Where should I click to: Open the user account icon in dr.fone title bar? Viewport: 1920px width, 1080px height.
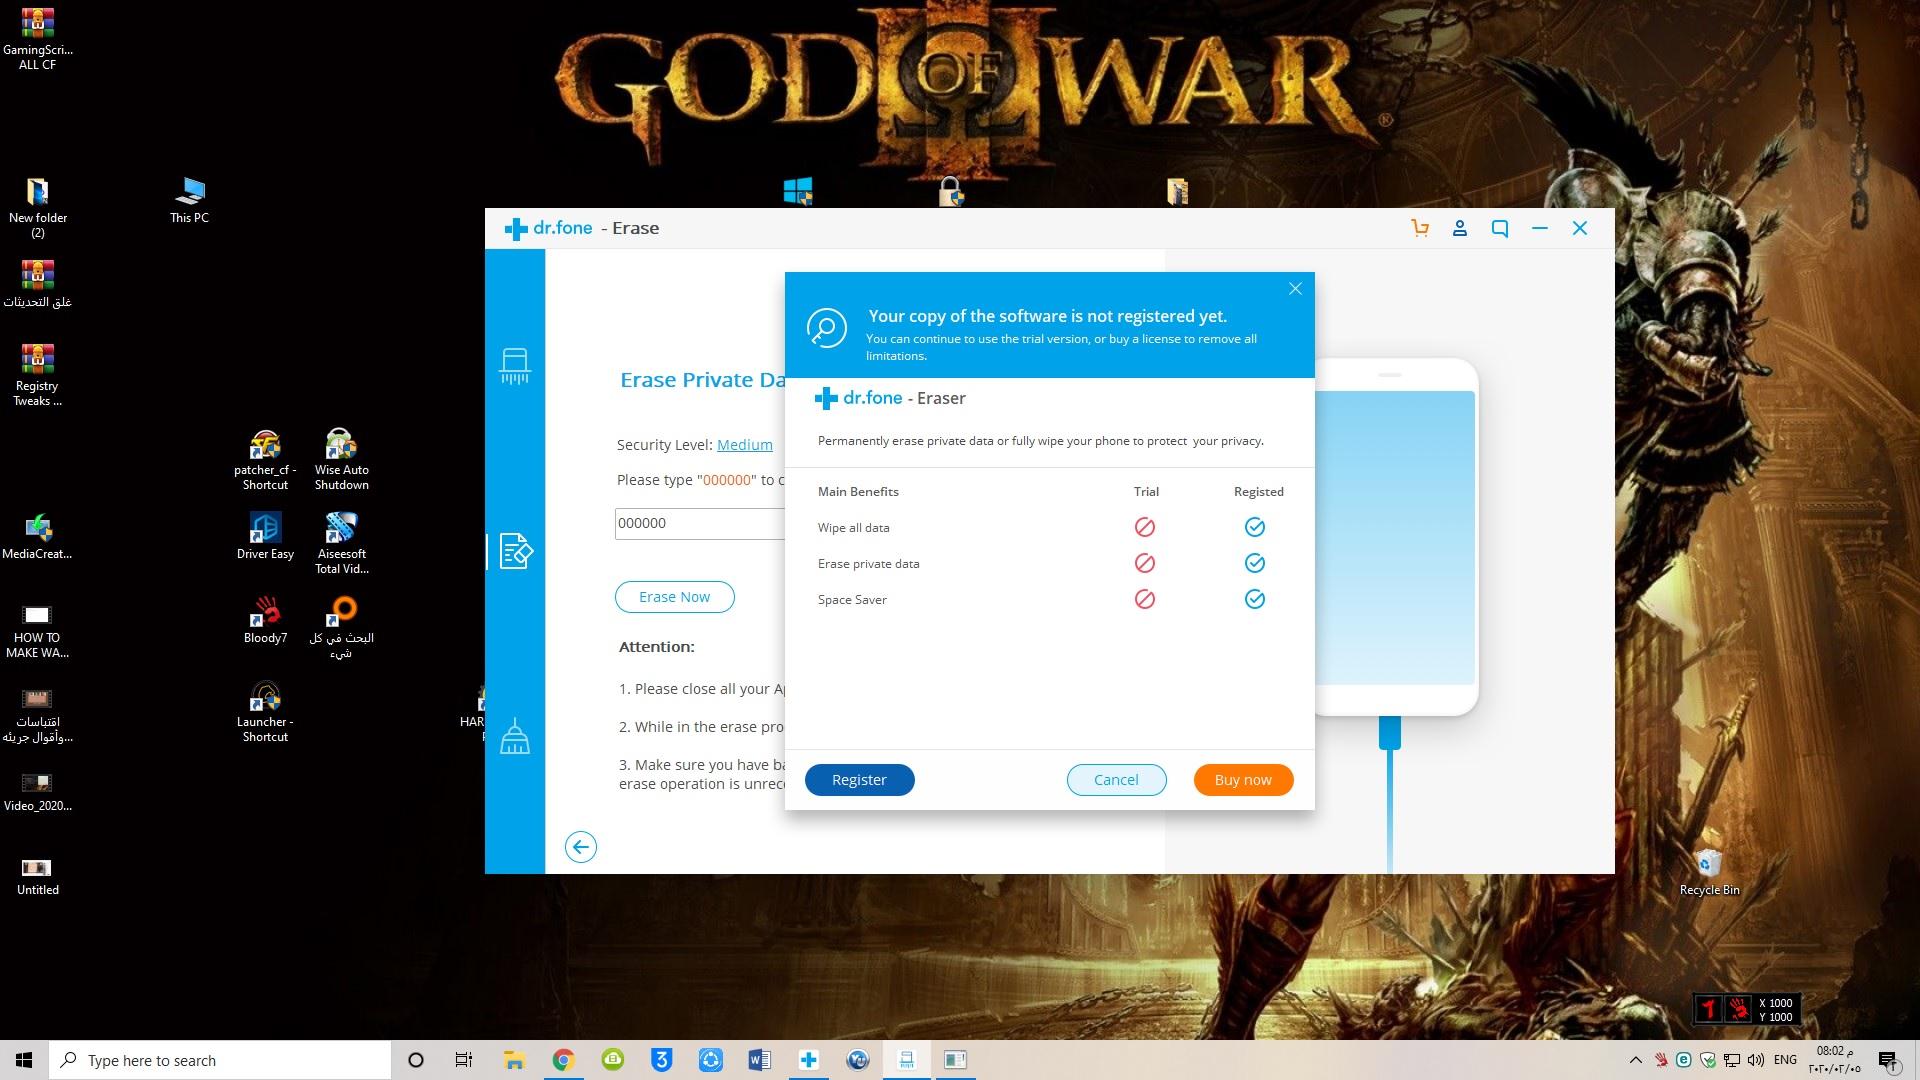[x=1460, y=228]
